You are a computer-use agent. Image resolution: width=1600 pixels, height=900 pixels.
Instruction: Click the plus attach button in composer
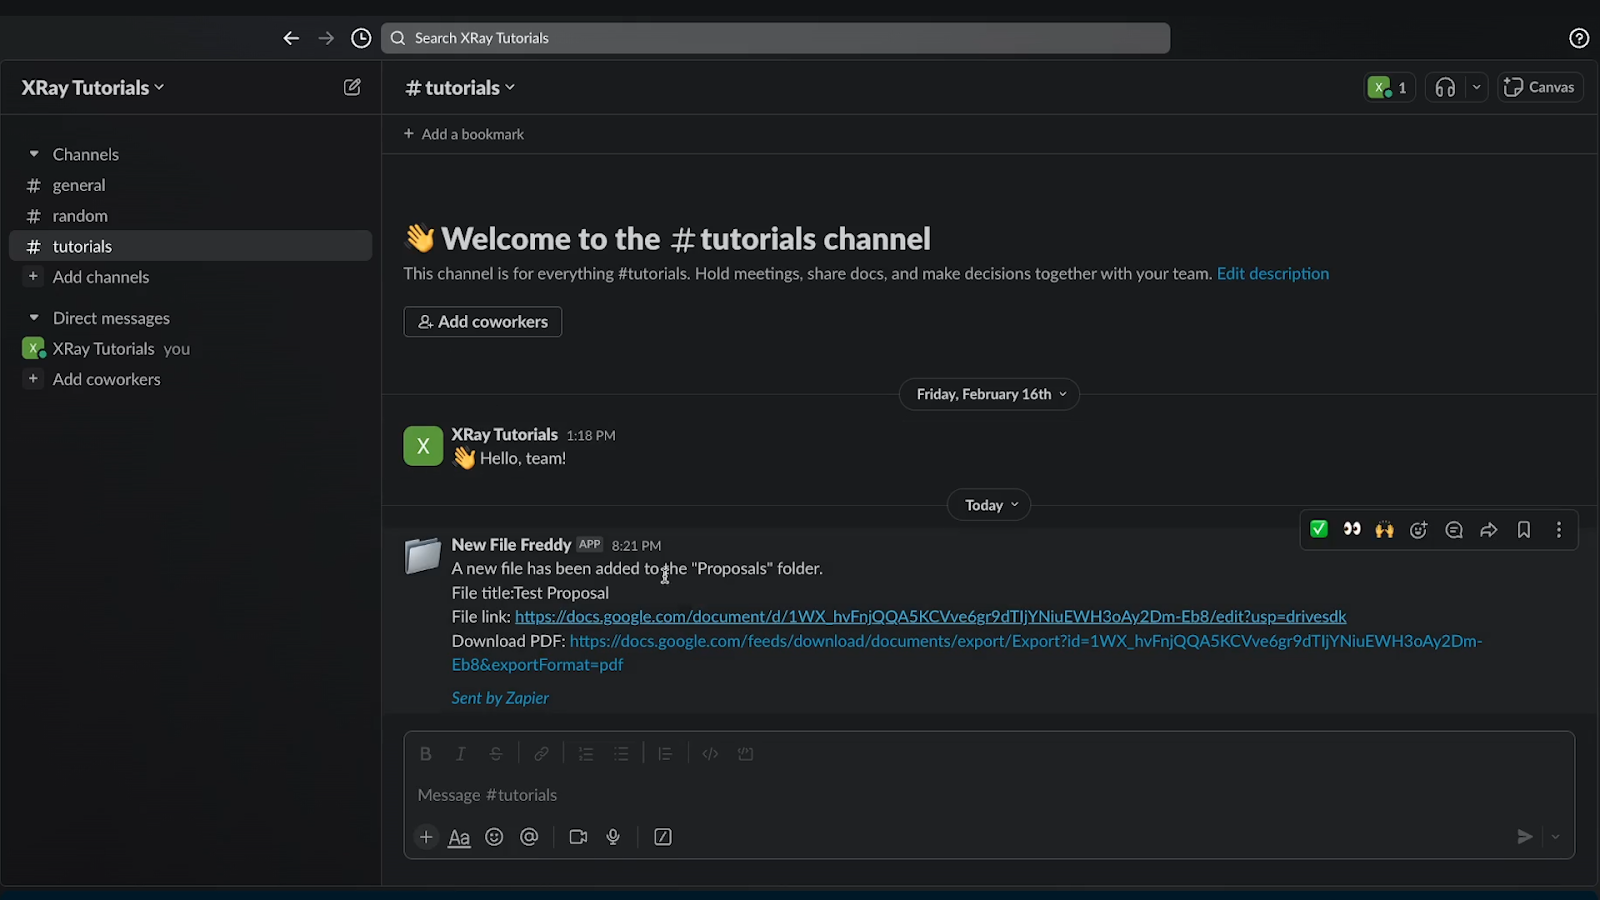426,837
